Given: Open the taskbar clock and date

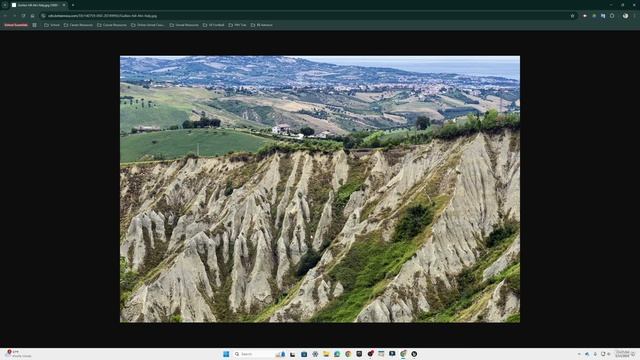Looking at the screenshot, I should click(623, 354).
